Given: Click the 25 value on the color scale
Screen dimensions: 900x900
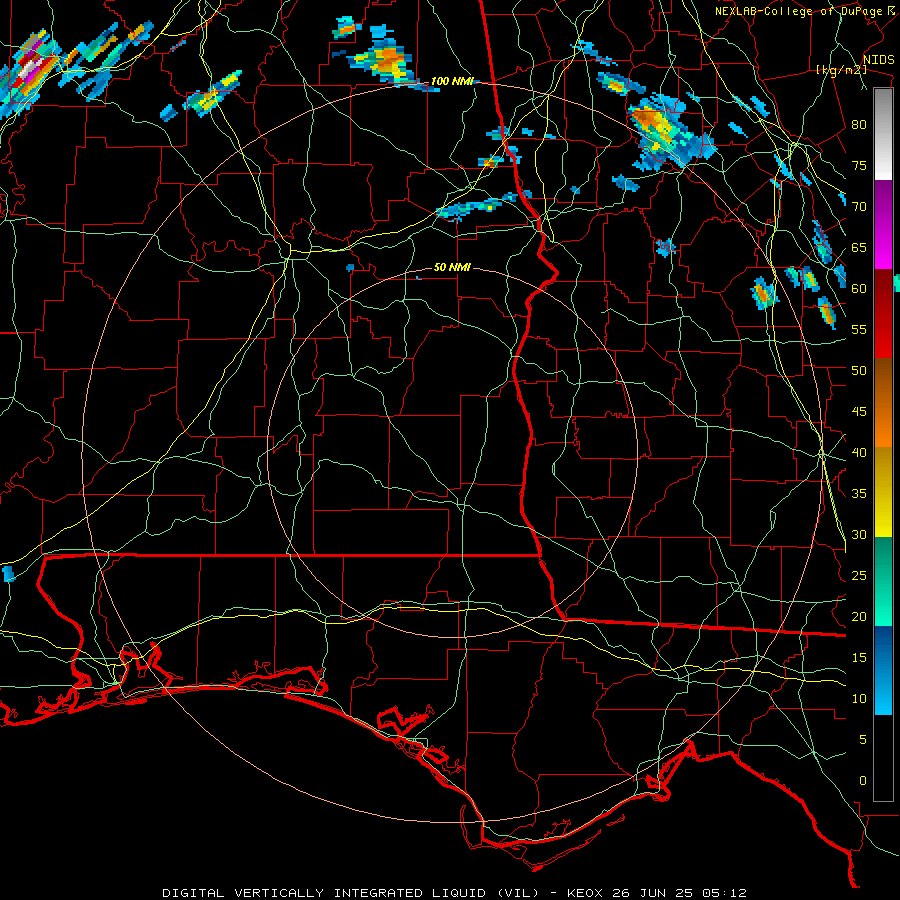Looking at the screenshot, I should click(x=859, y=575).
